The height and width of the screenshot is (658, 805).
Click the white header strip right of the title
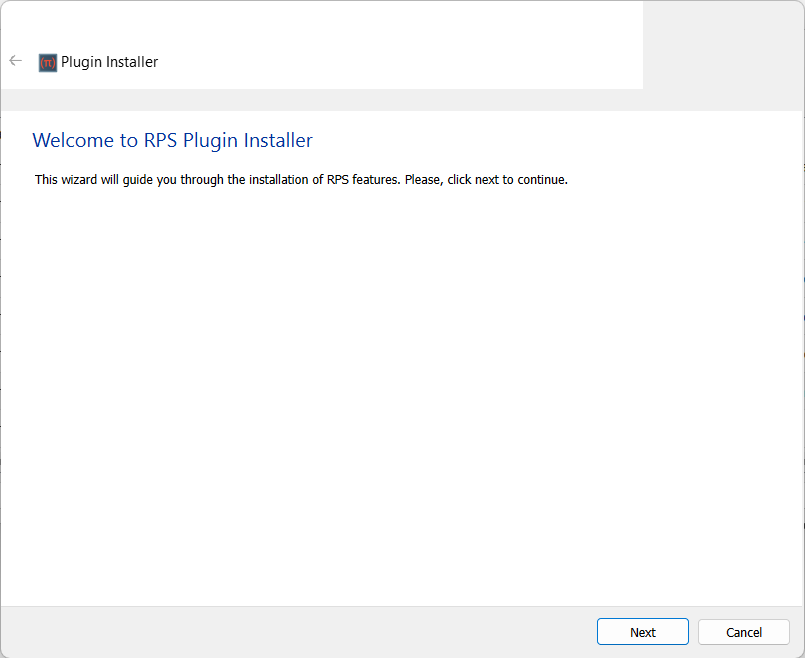(x=400, y=62)
